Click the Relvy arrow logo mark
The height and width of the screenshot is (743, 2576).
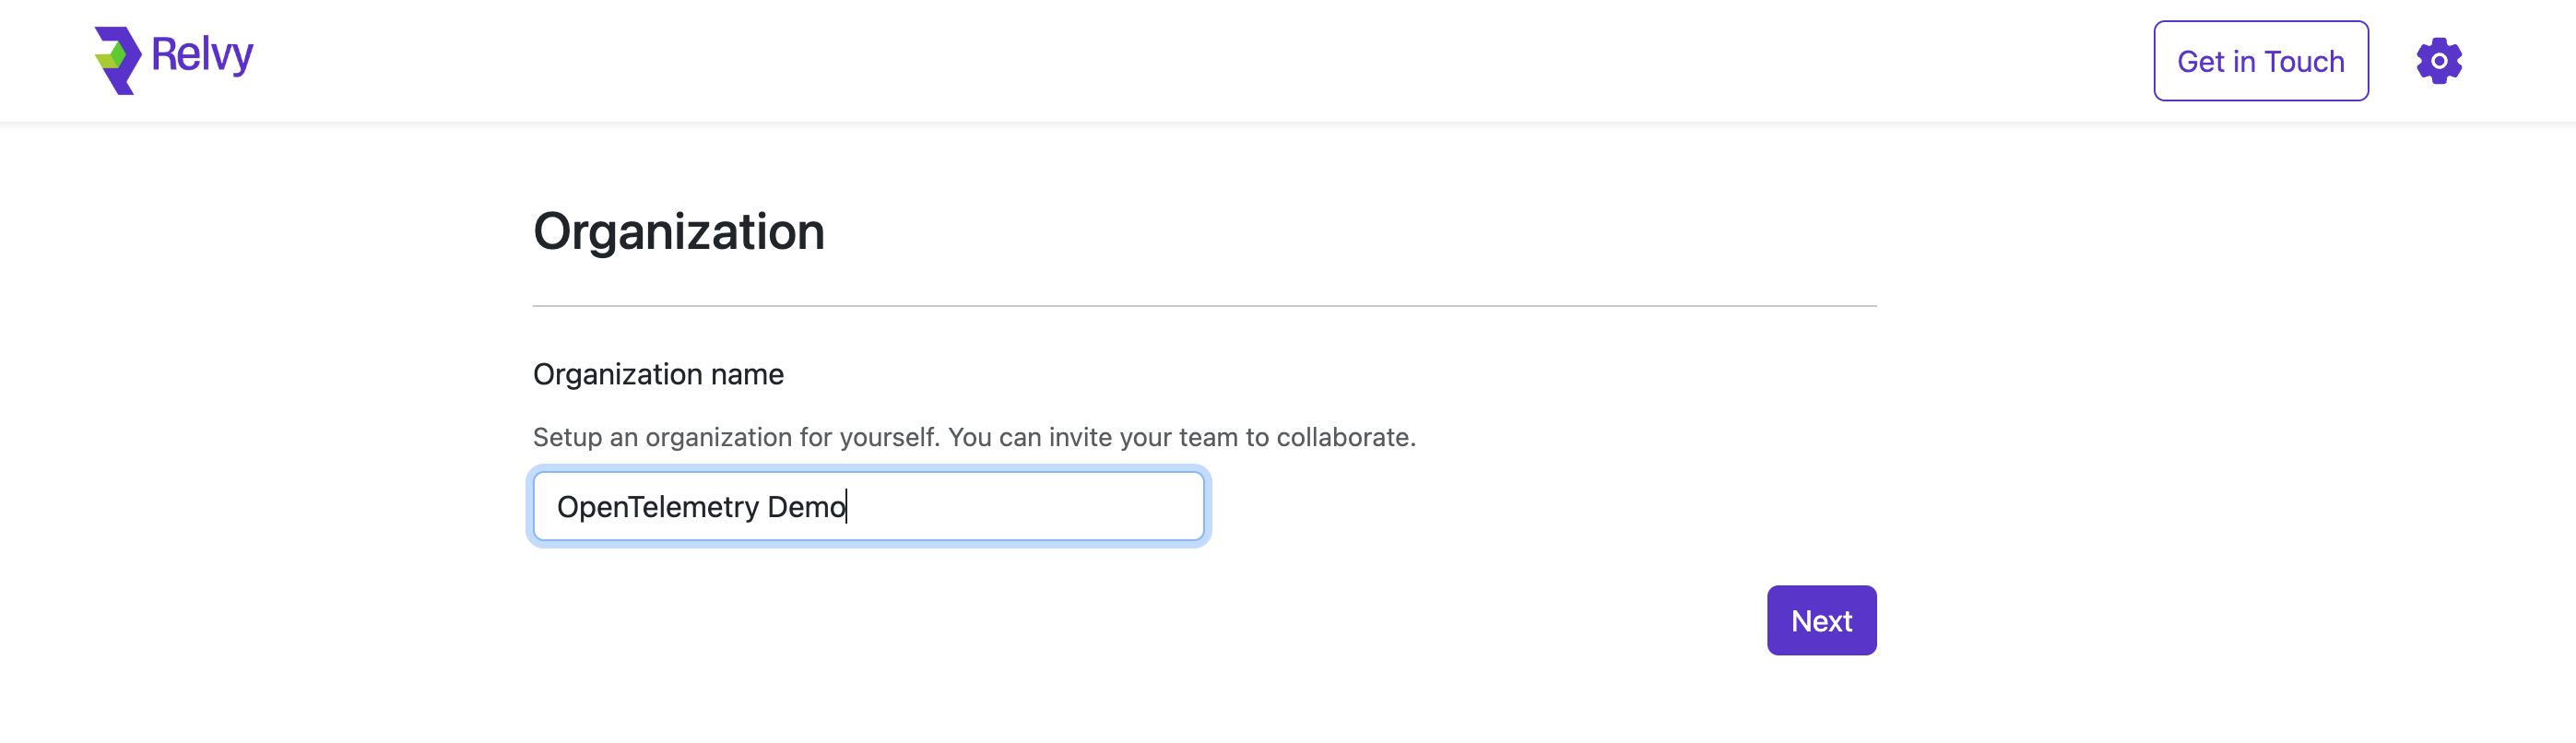(118, 61)
